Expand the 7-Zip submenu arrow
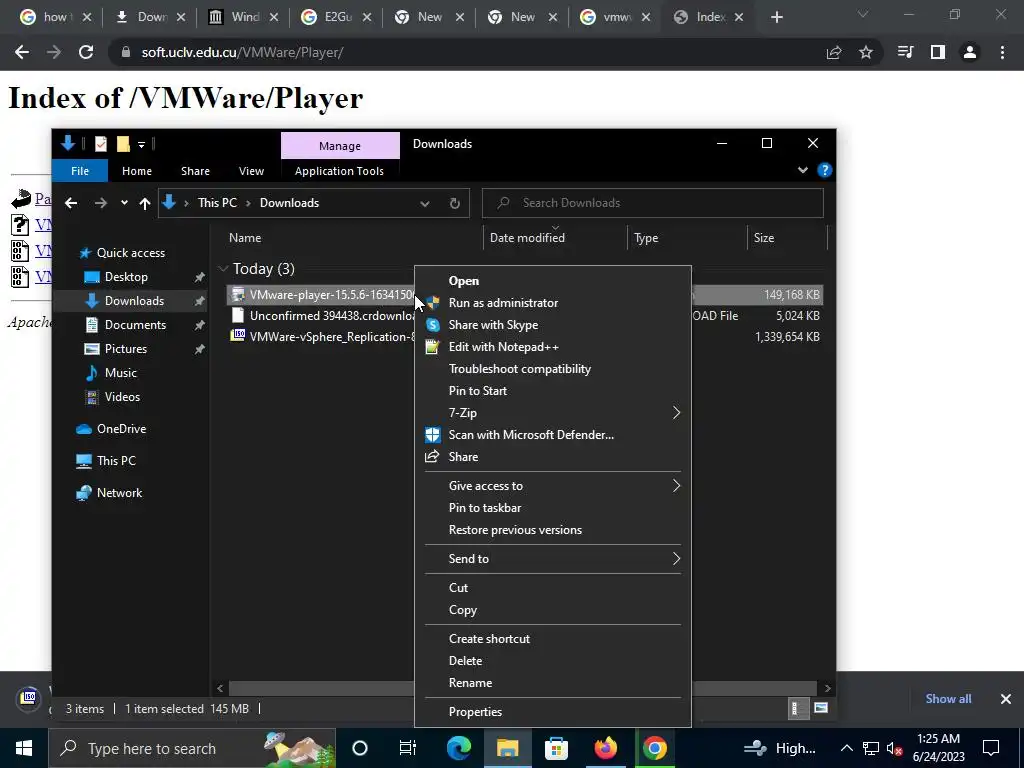1024x768 pixels. 676,413
